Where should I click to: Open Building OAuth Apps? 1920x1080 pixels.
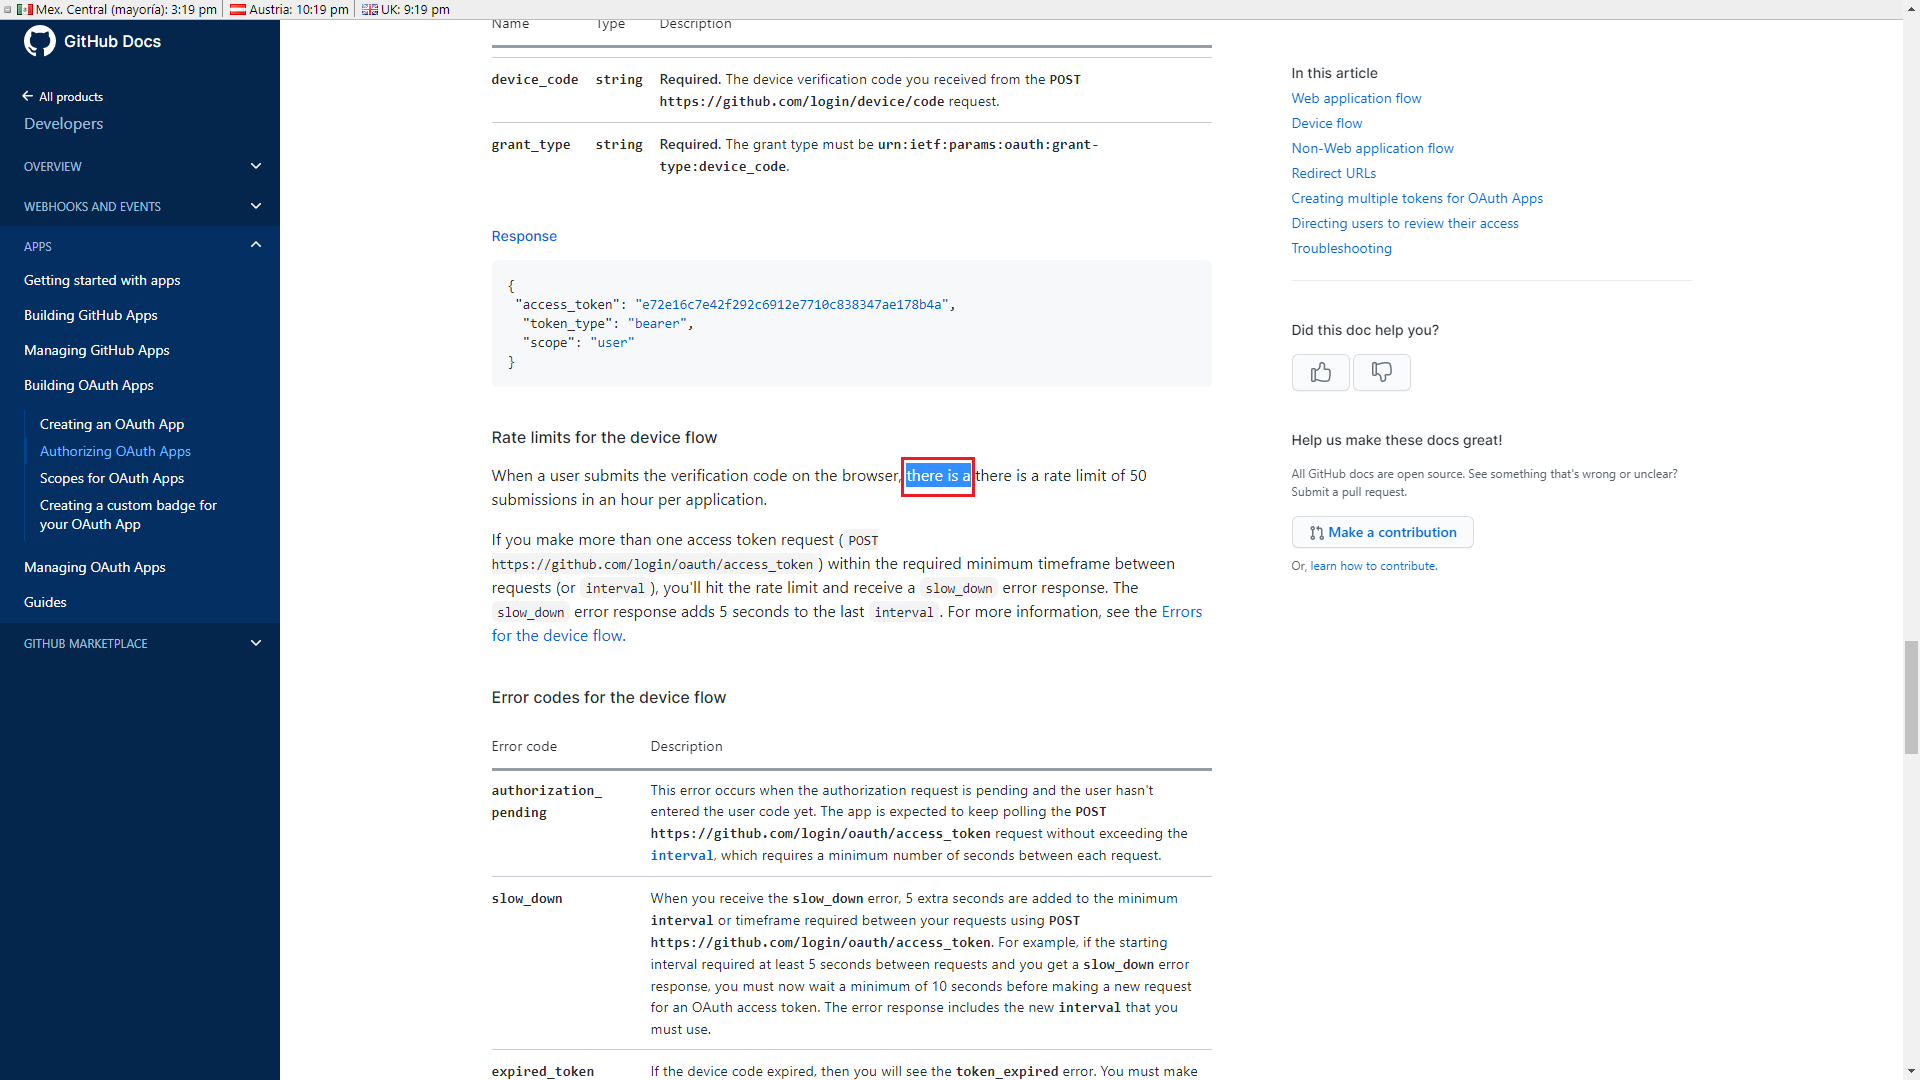[89, 385]
